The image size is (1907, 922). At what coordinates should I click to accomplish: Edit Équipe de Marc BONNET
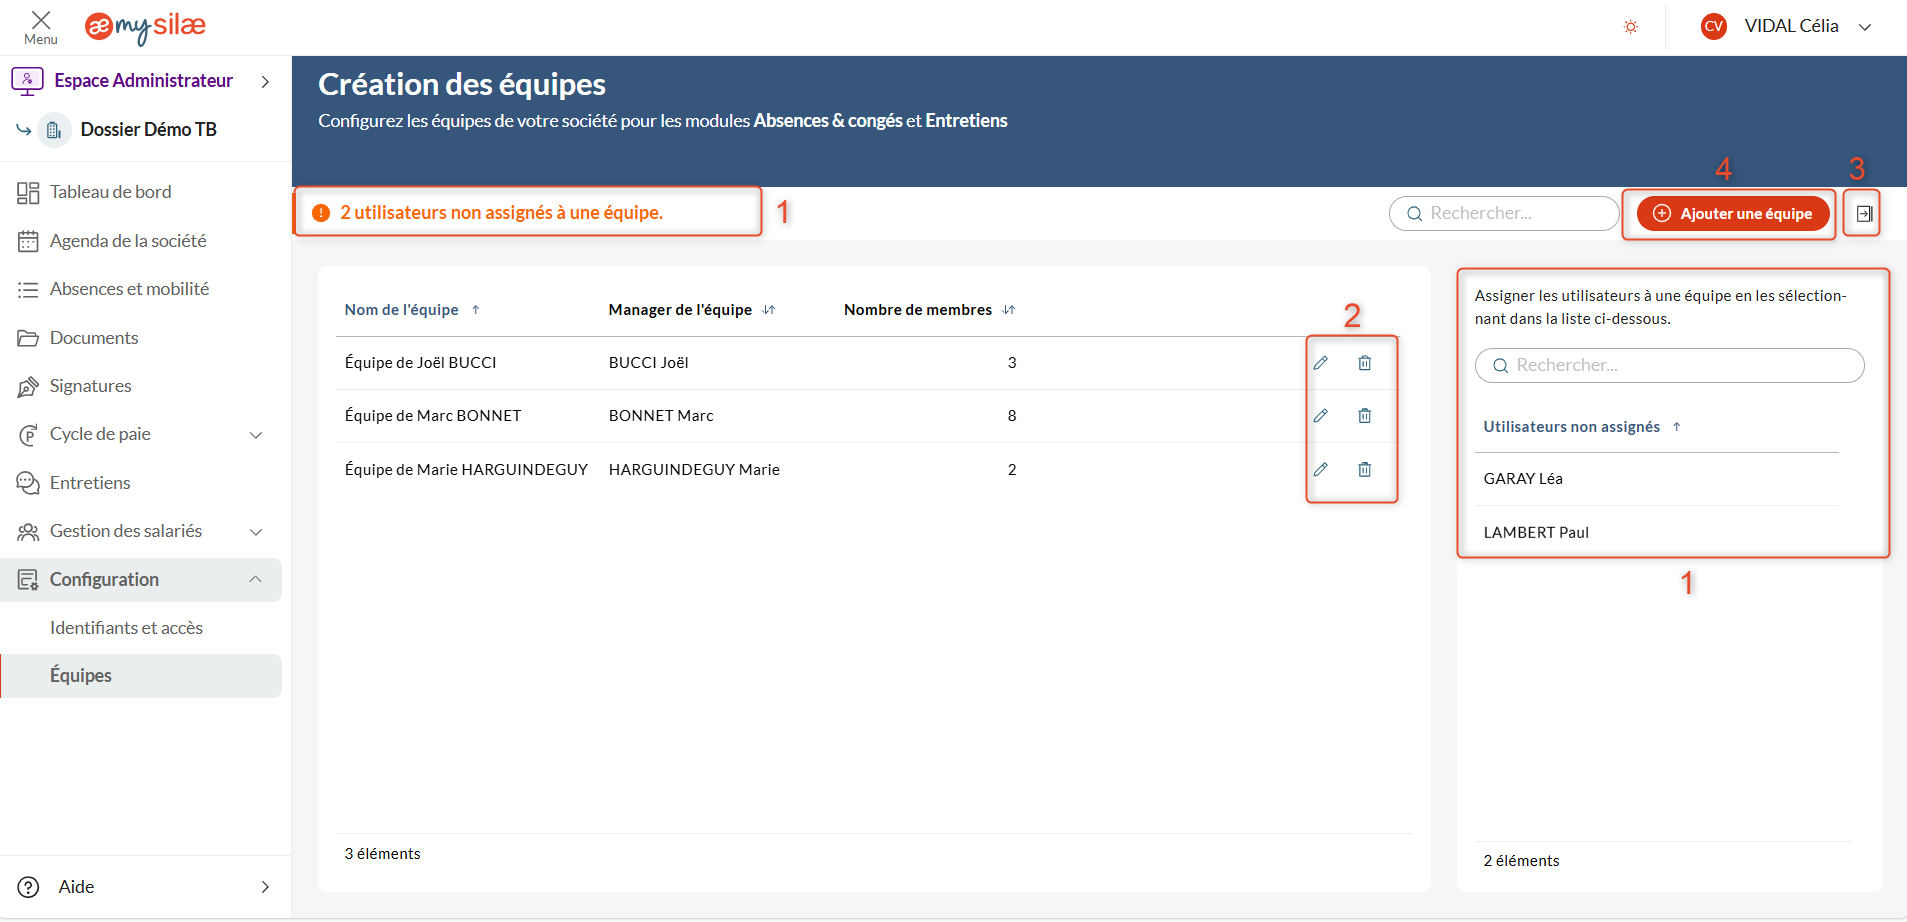[1321, 416]
